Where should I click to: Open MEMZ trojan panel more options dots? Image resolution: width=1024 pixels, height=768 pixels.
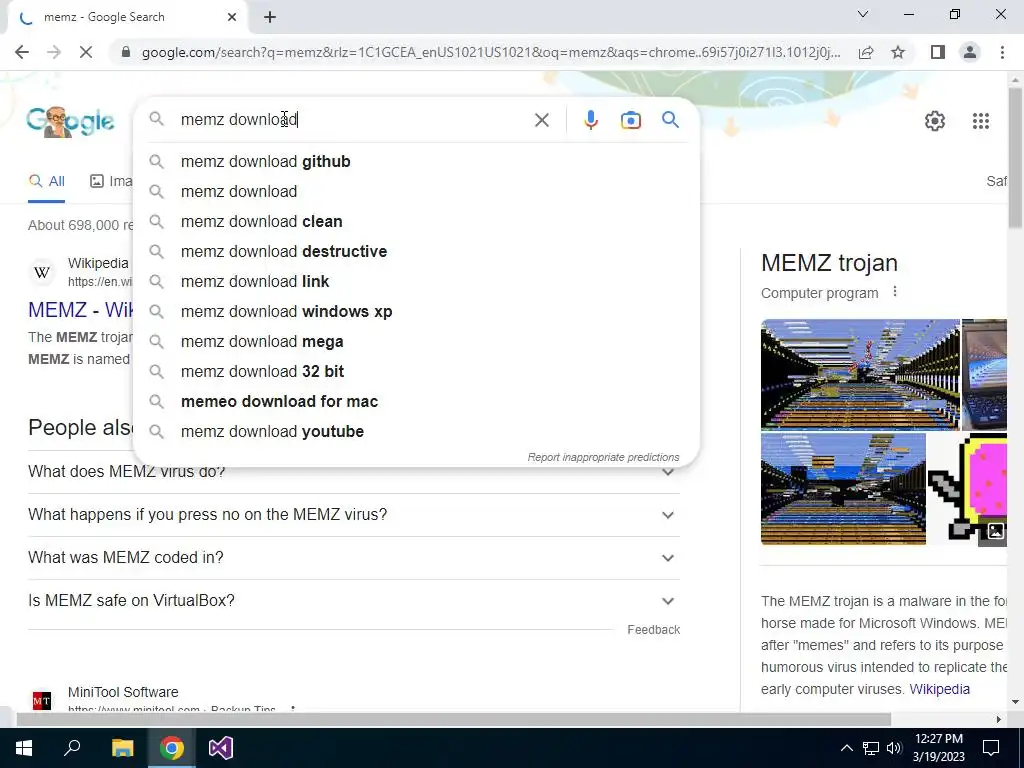point(895,292)
